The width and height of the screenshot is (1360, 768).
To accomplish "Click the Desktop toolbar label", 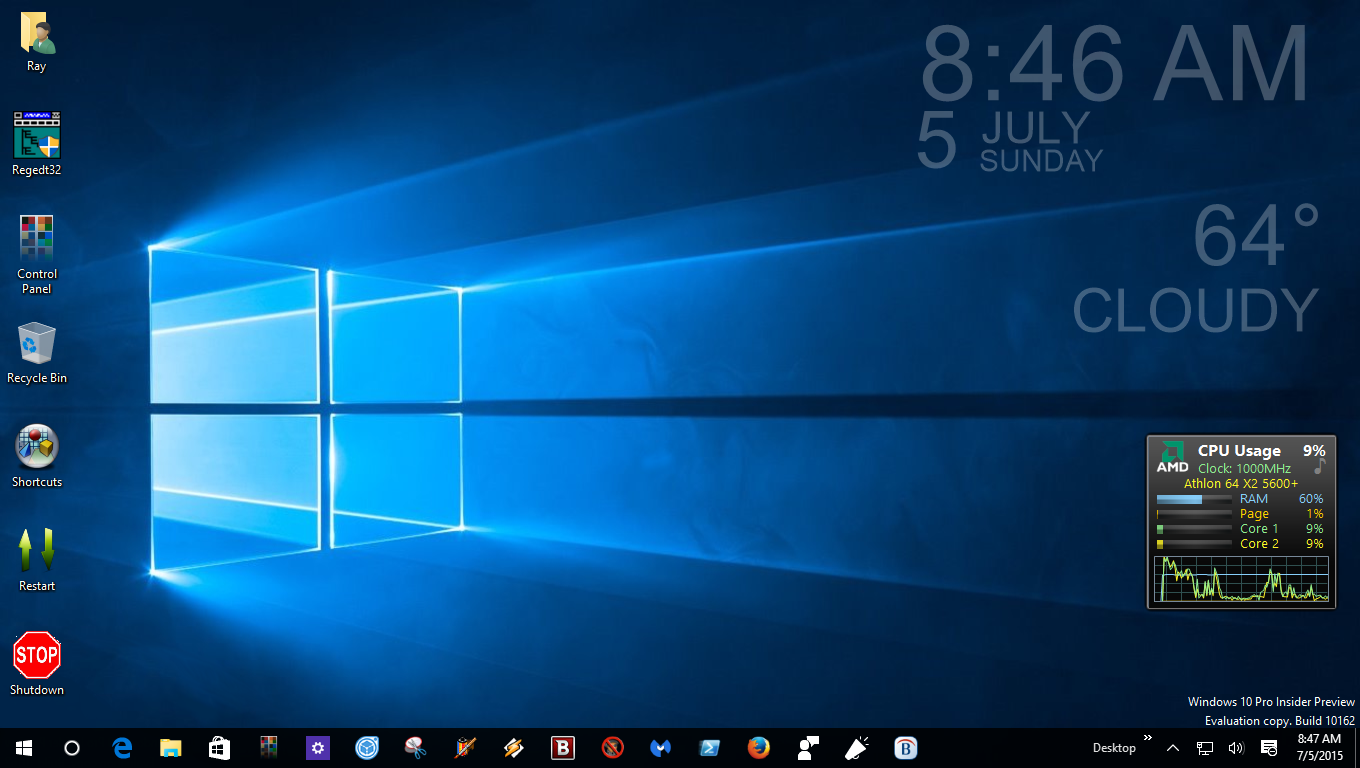I will [x=1114, y=748].
